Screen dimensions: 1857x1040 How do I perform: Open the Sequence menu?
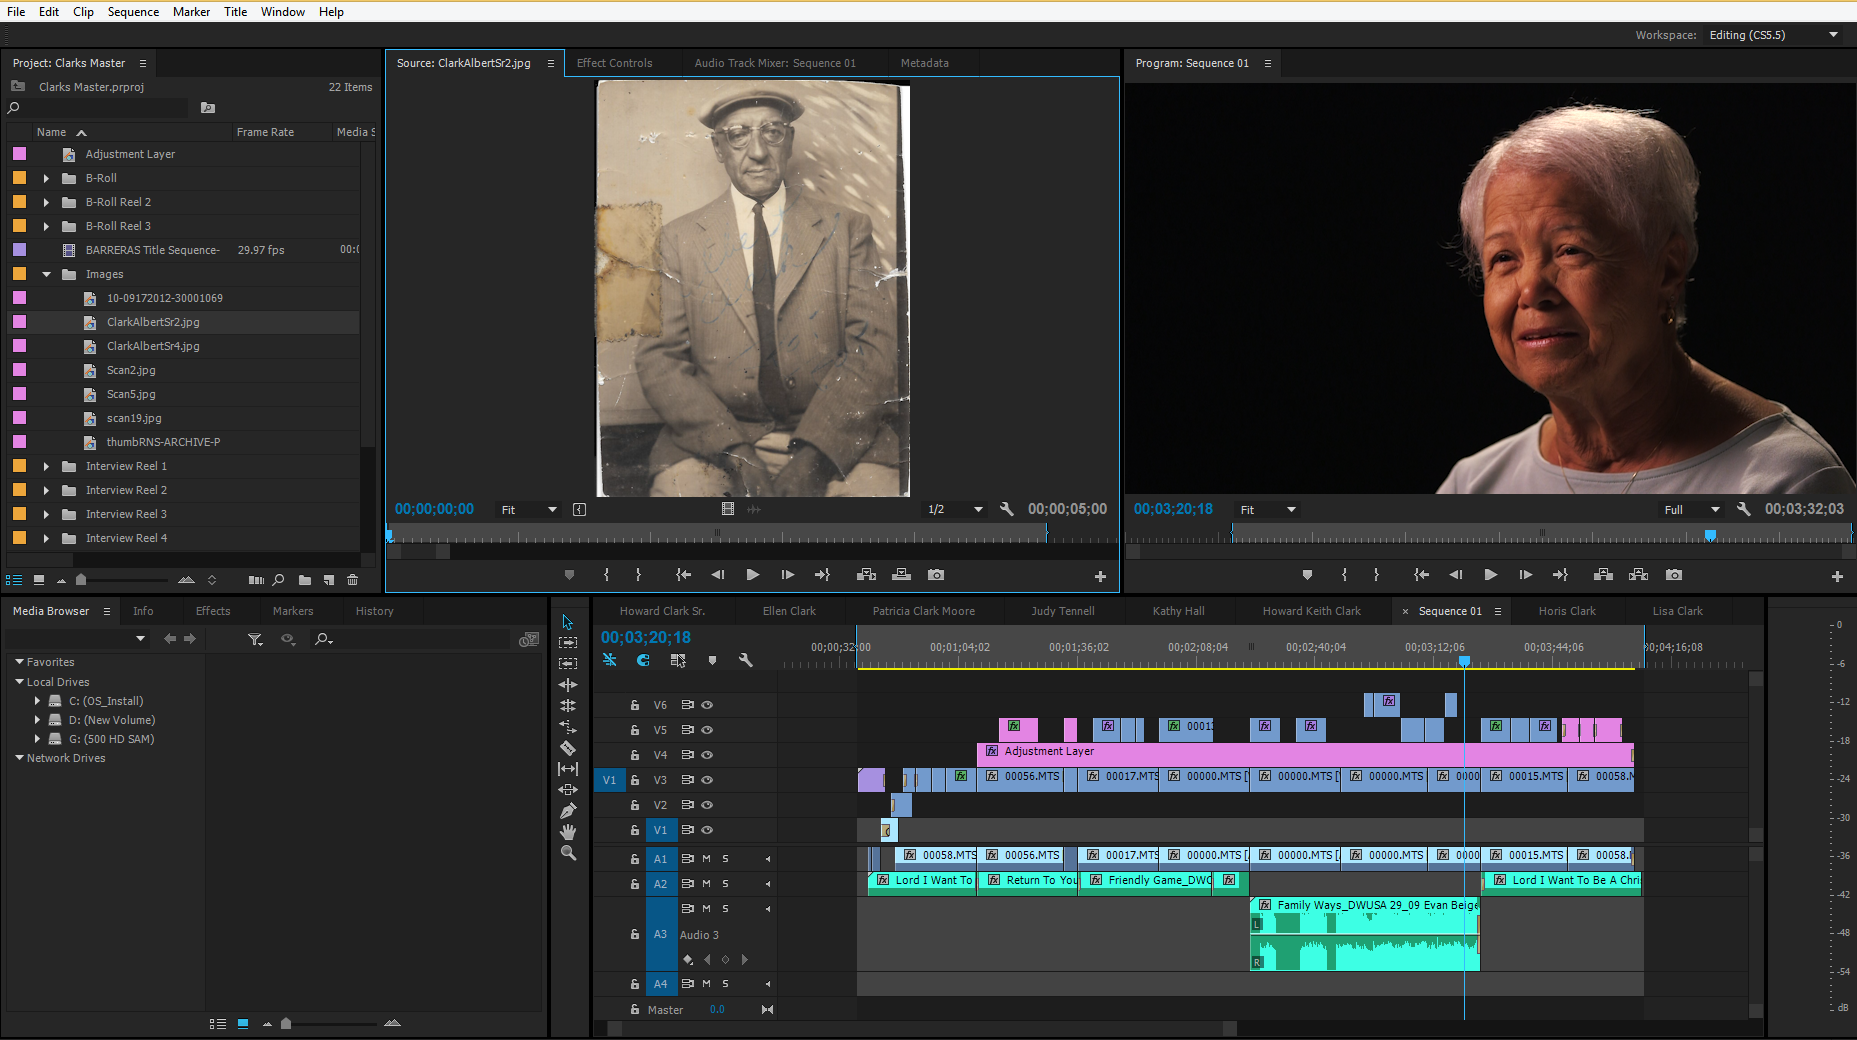133,12
